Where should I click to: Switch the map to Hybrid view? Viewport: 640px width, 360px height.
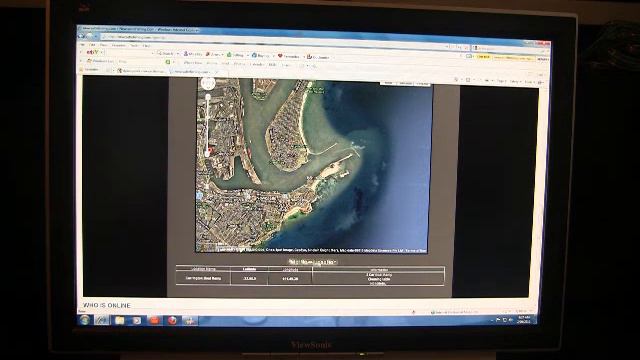click(x=422, y=84)
